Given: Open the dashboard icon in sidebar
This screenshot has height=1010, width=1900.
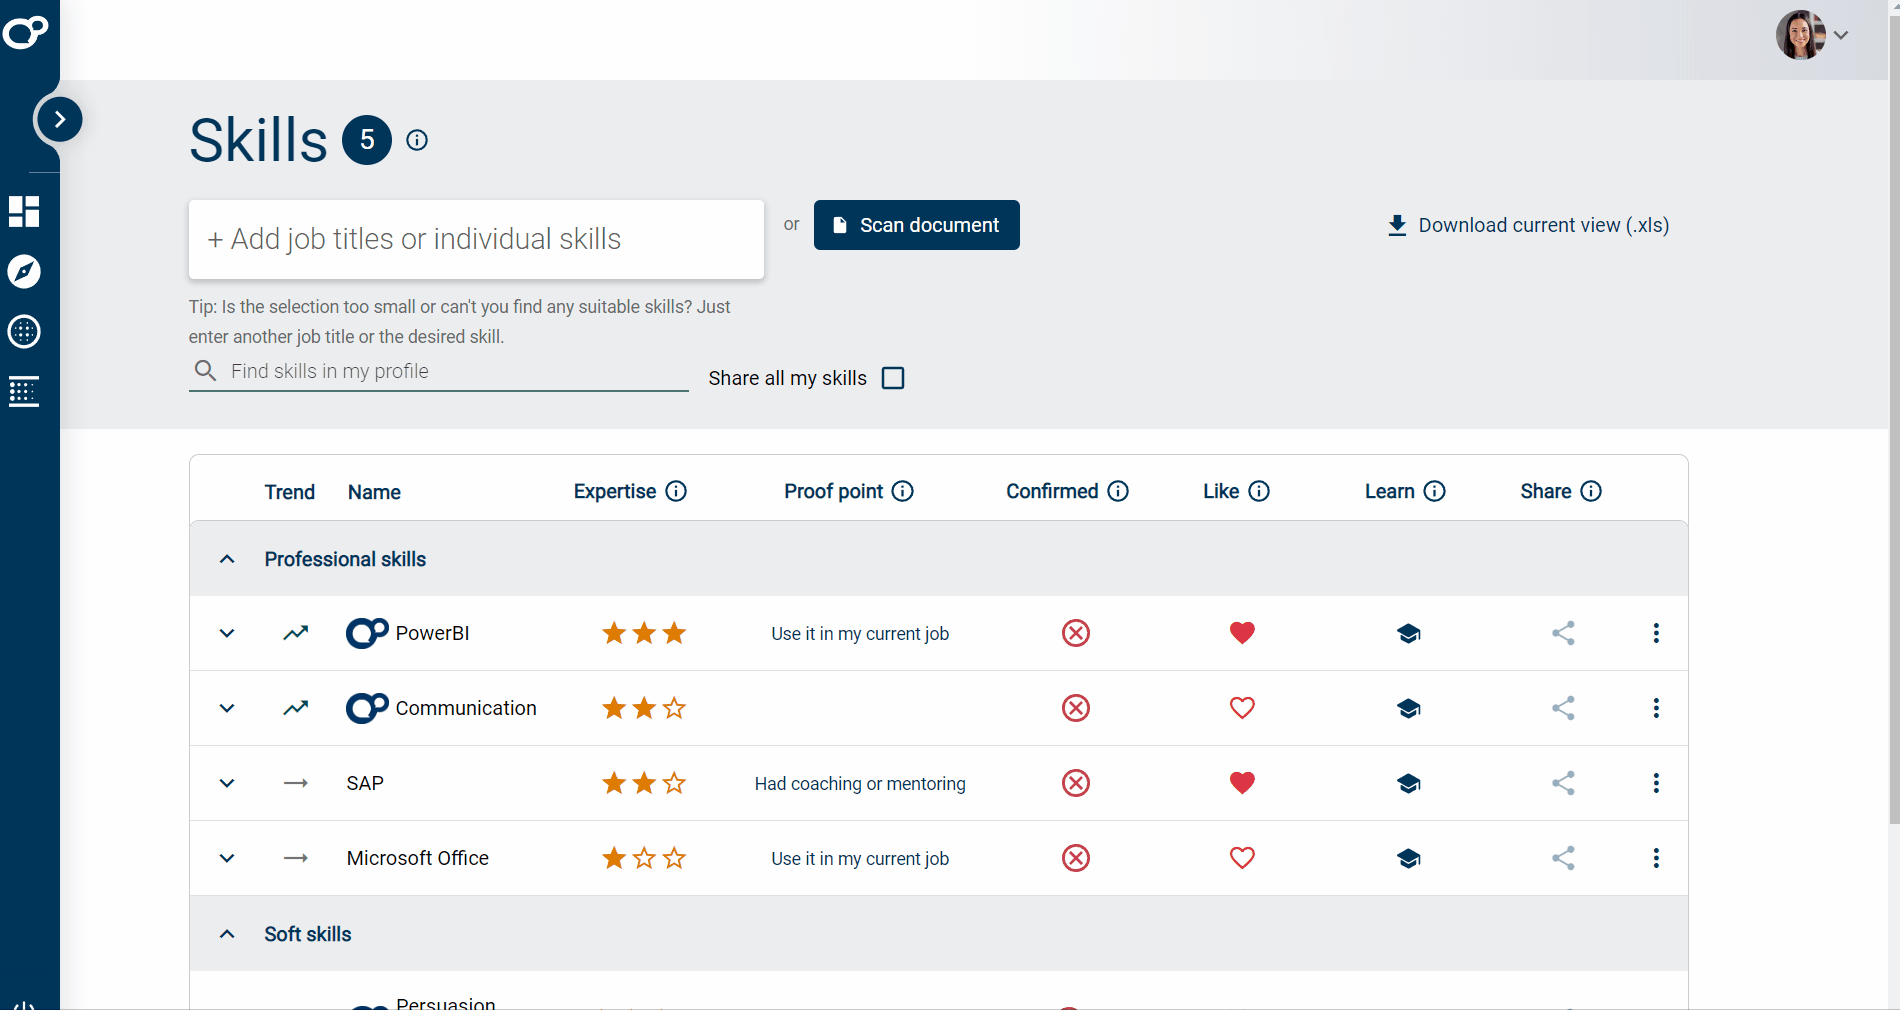Looking at the screenshot, I should point(24,212).
